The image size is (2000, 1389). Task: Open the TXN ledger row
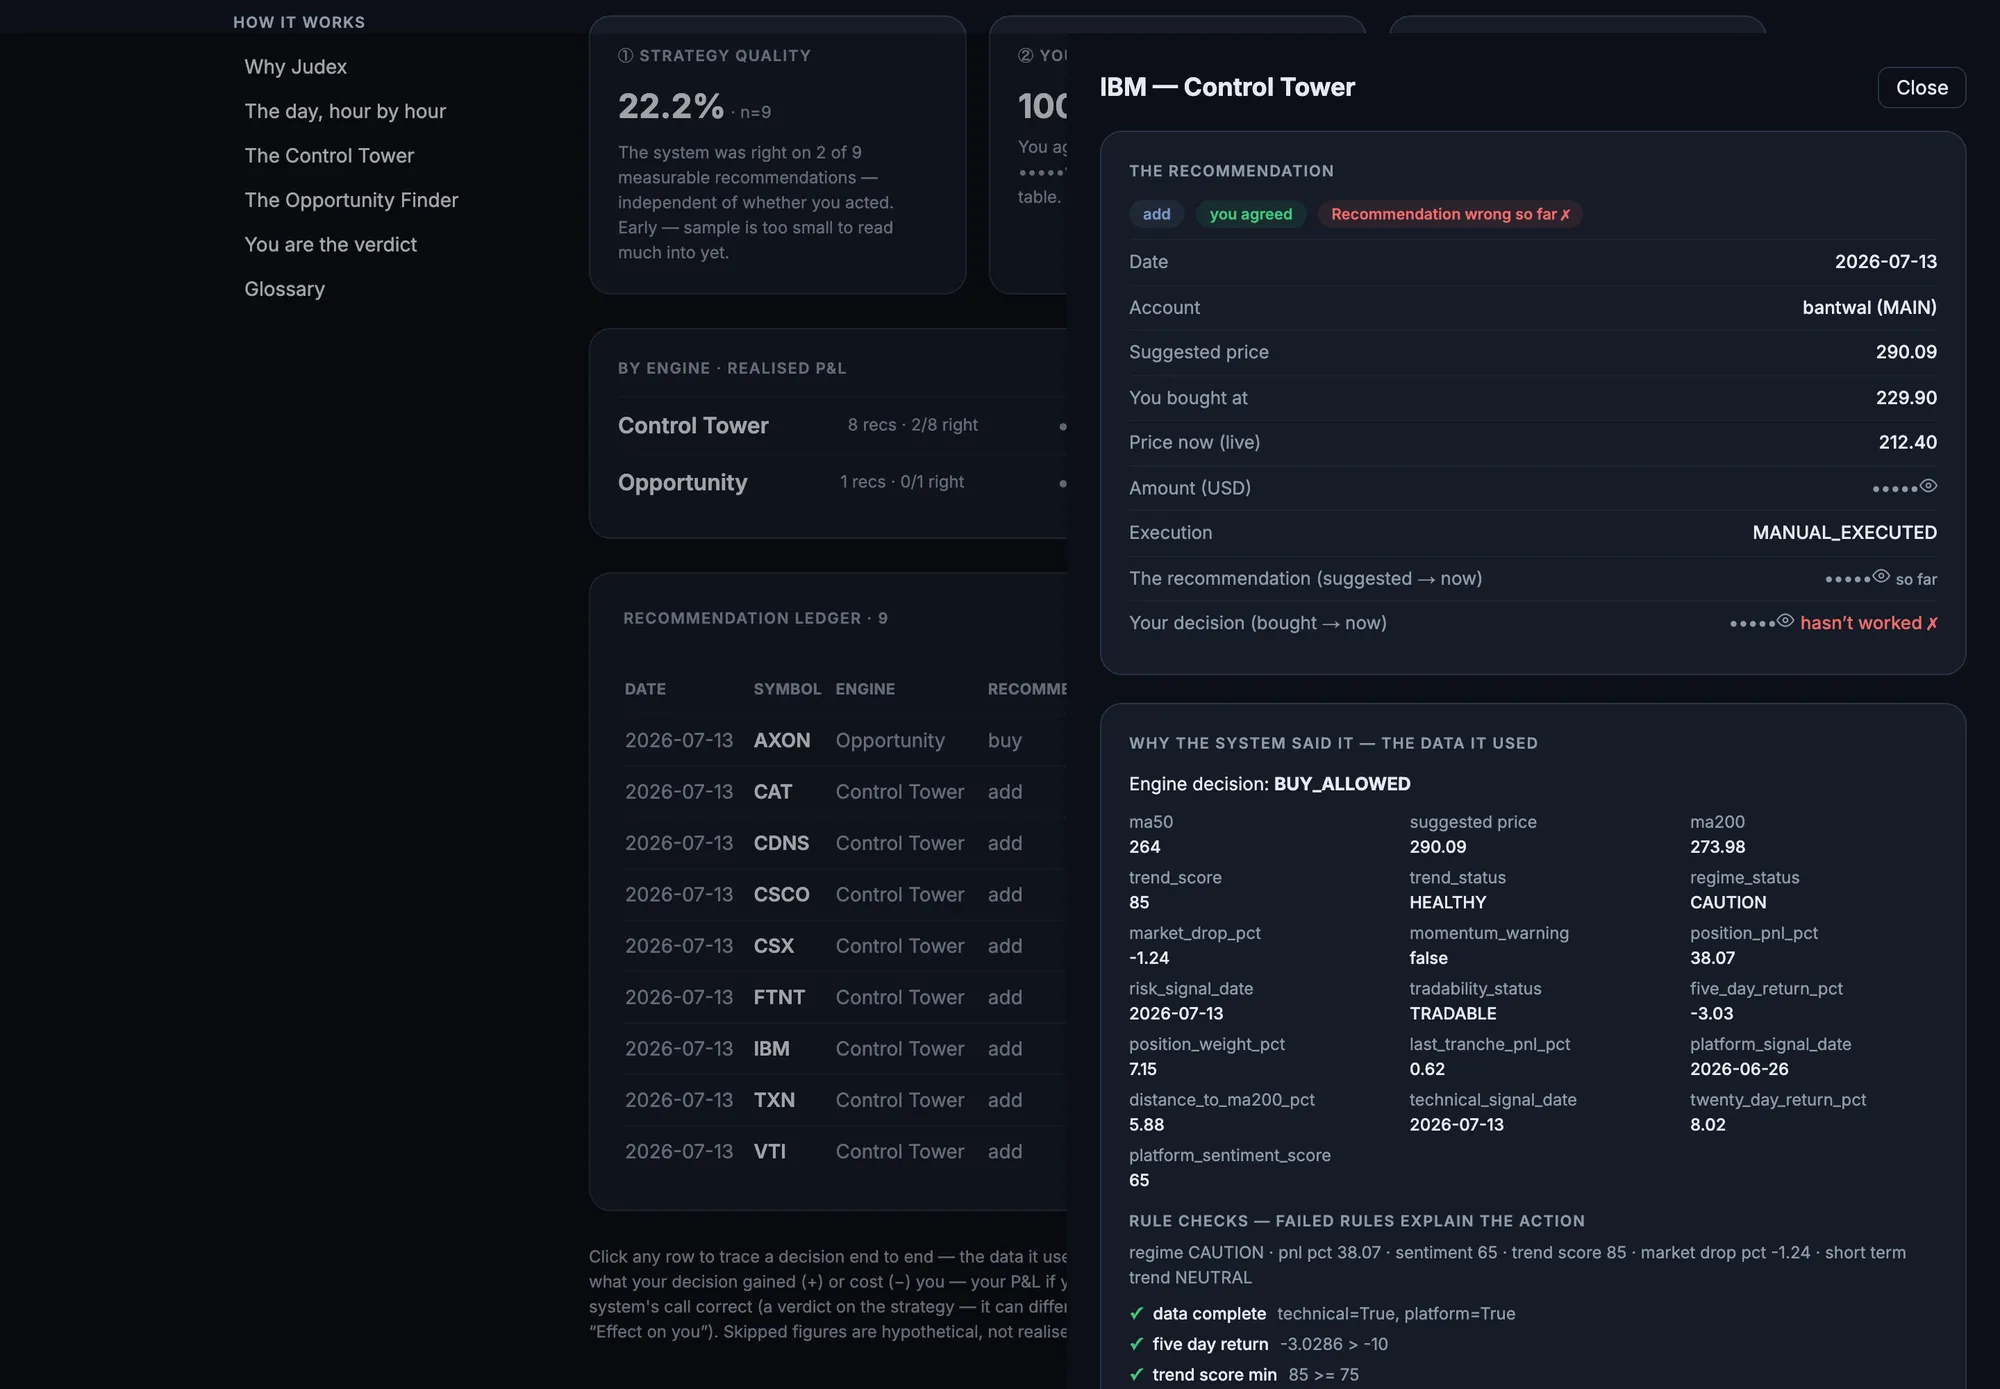[845, 1100]
